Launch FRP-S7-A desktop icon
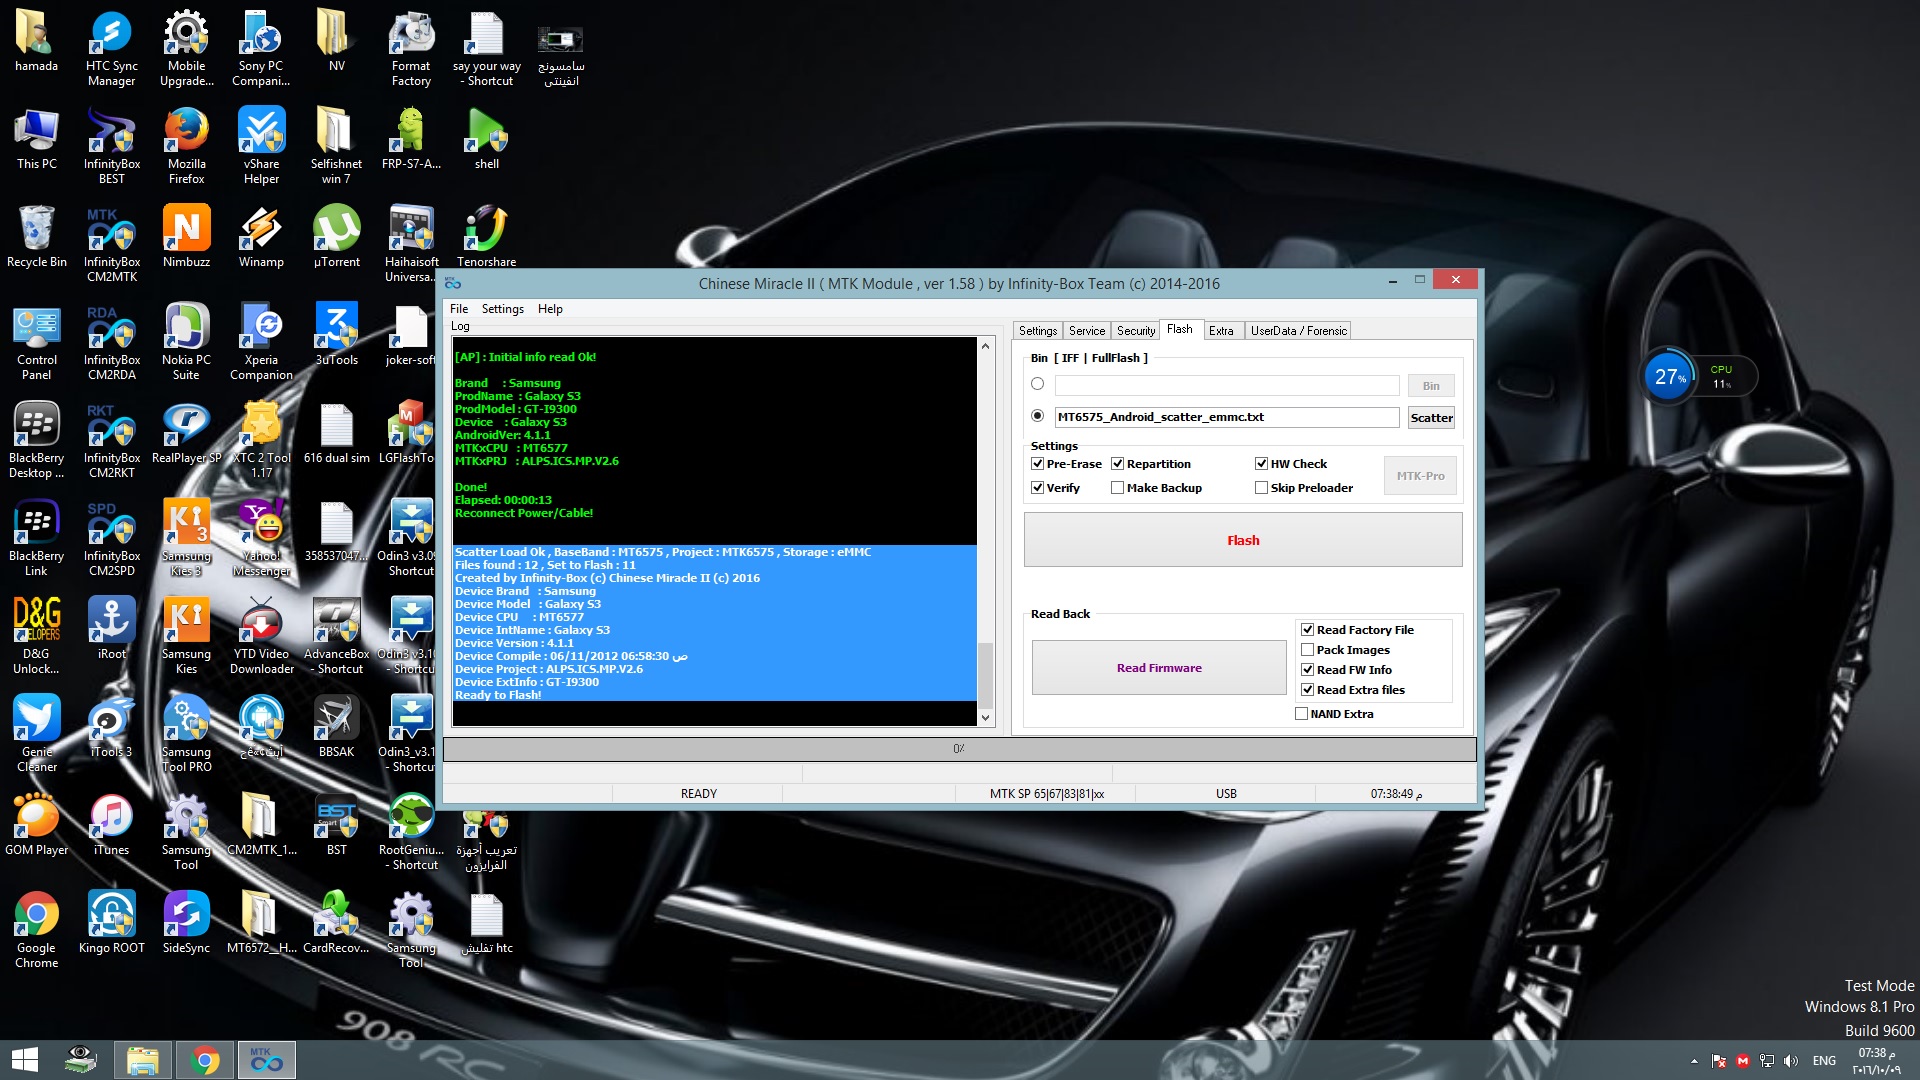Viewport: 1920px width, 1080px height. [411, 139]
